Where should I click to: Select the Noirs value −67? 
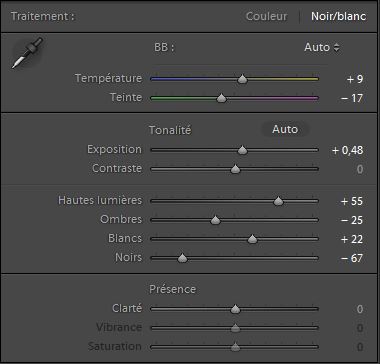[x=352, y=258]
